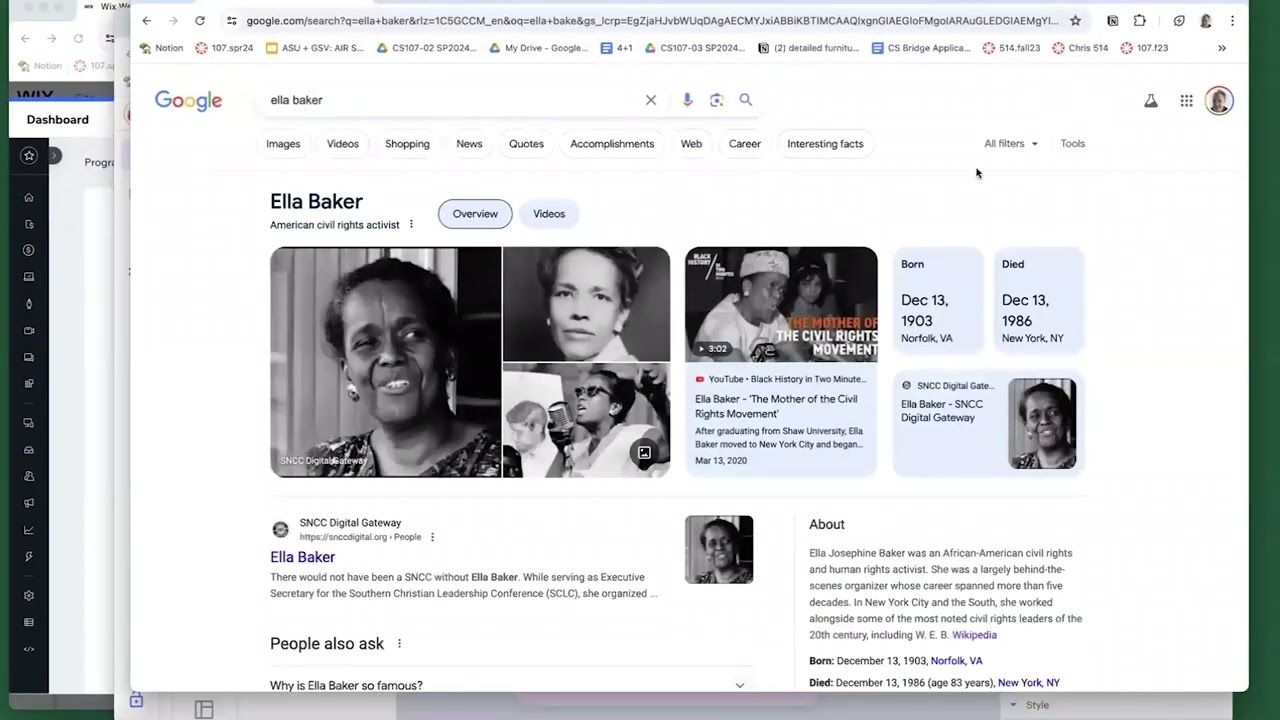This screenshot has height=720, width=1280.
Task: Select the Accomplishments filter
Action: (612, 144)
